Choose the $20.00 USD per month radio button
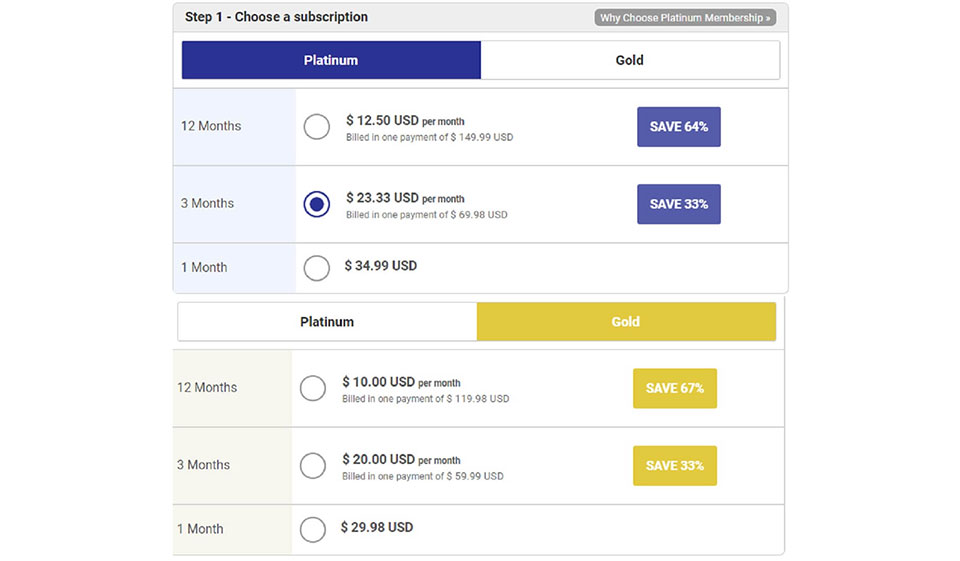Viewport: 960px width, 561px height. coord(313,465)
